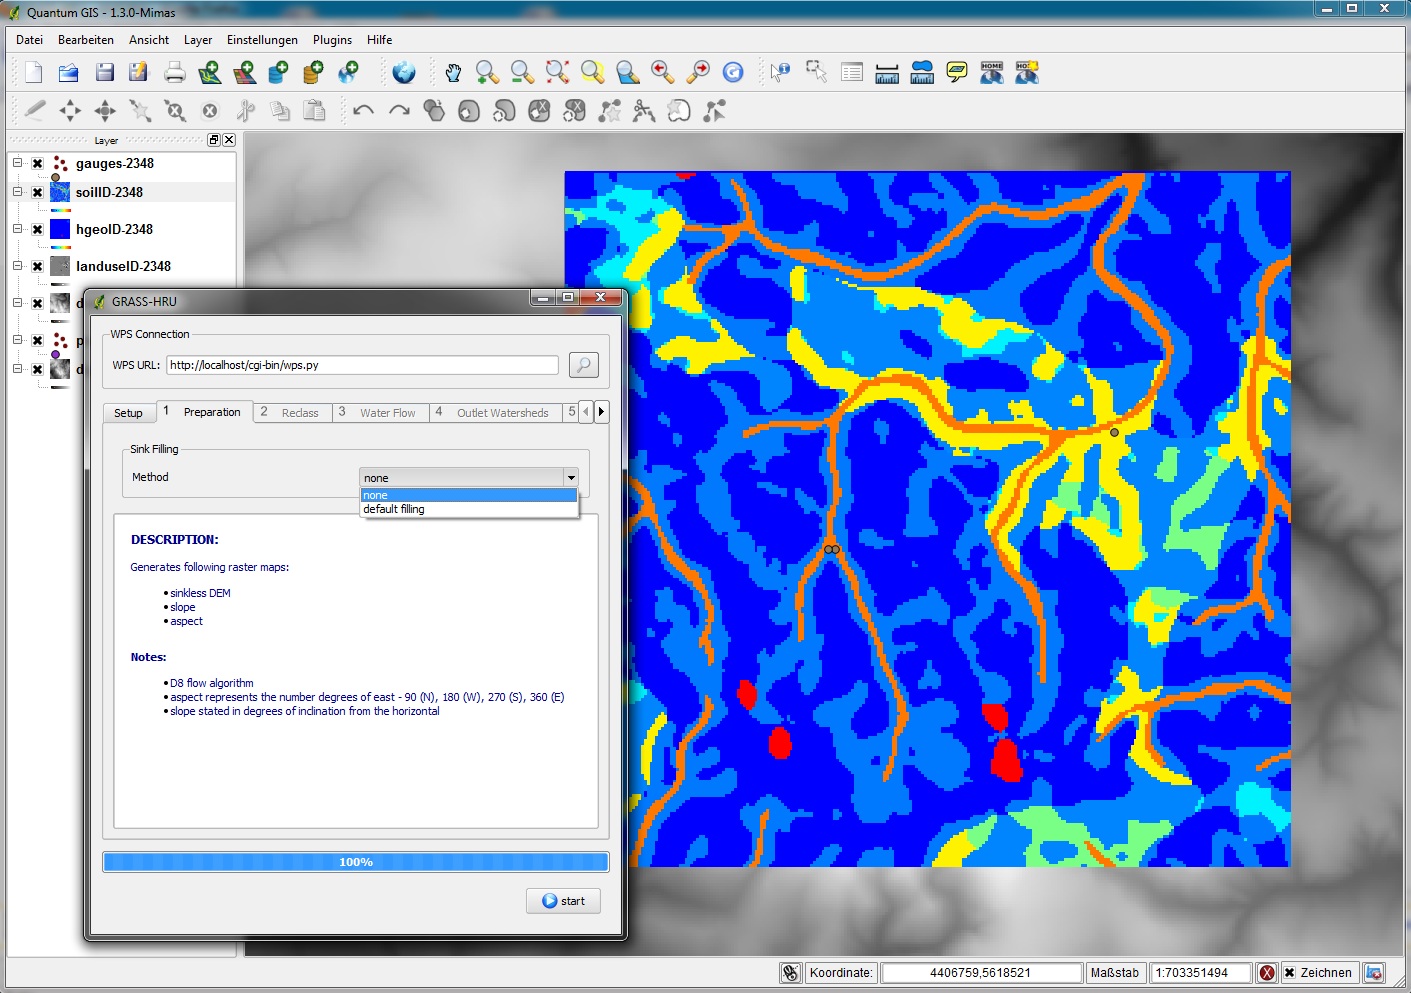
Task: Open the Sink Filling Method dropdown
Action: [x=469, y=478]
